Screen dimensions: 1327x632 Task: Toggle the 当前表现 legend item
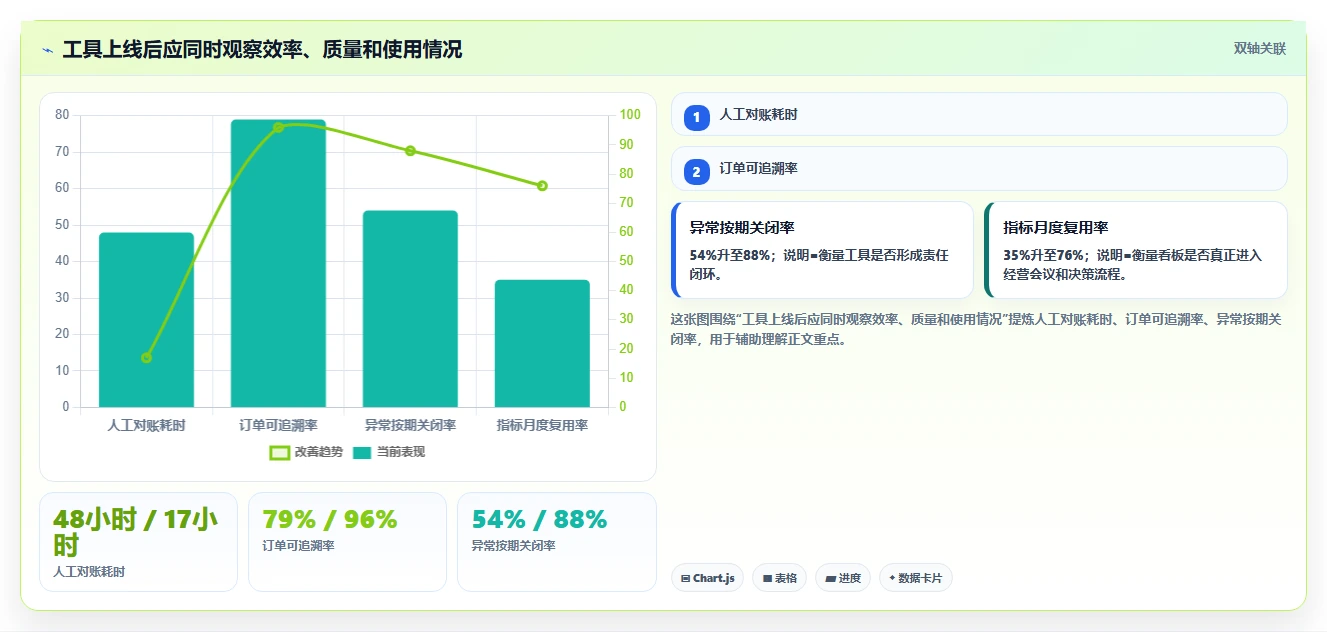point(388,452)
